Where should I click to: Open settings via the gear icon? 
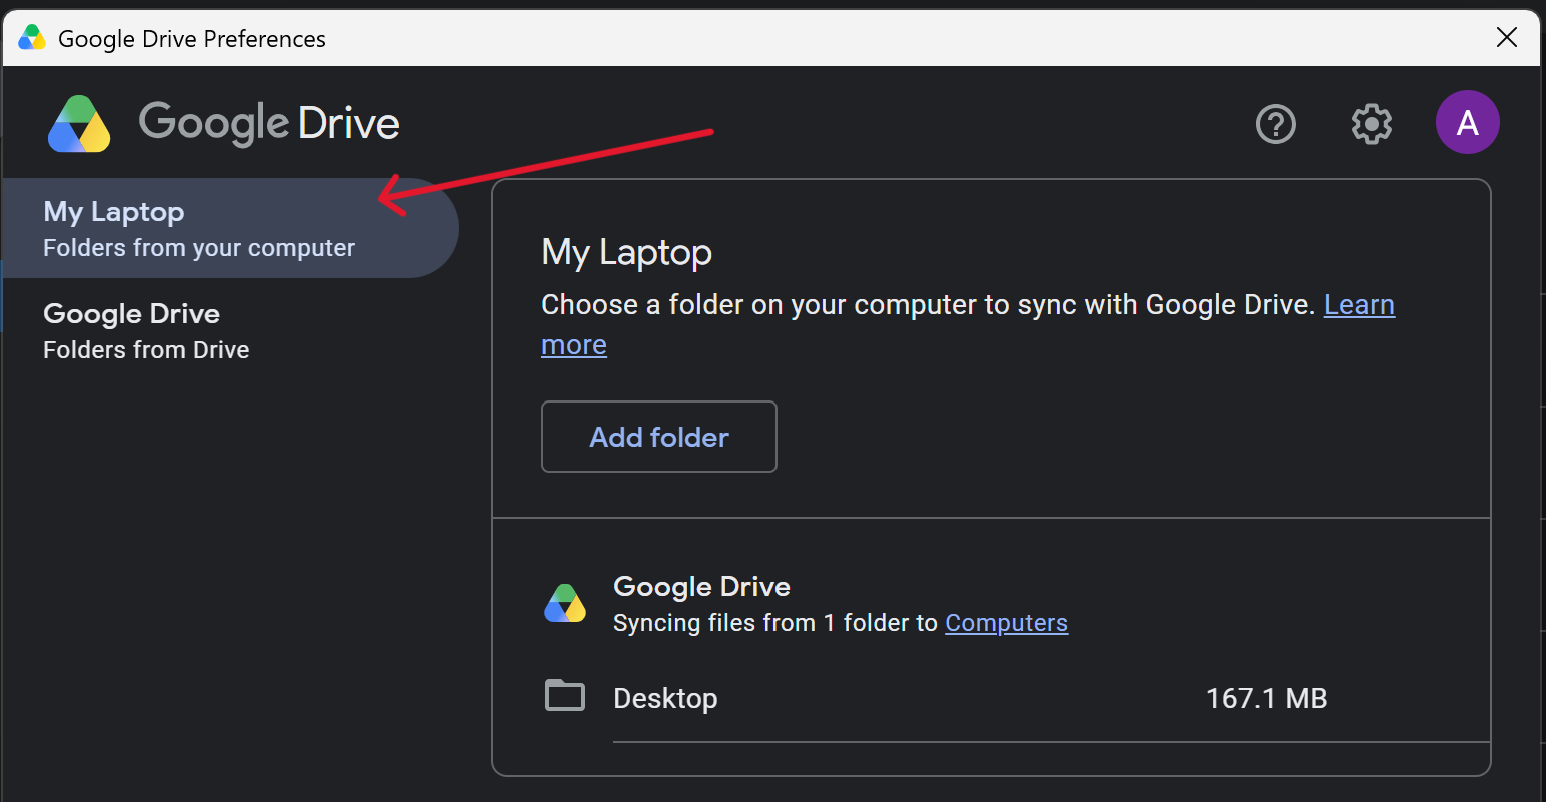[1372, 124]
